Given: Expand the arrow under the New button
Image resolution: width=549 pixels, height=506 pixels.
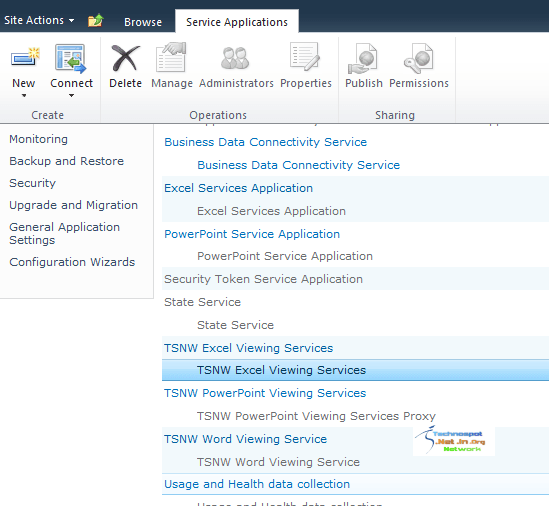Looking at the screenshot, I should point(24,96).
